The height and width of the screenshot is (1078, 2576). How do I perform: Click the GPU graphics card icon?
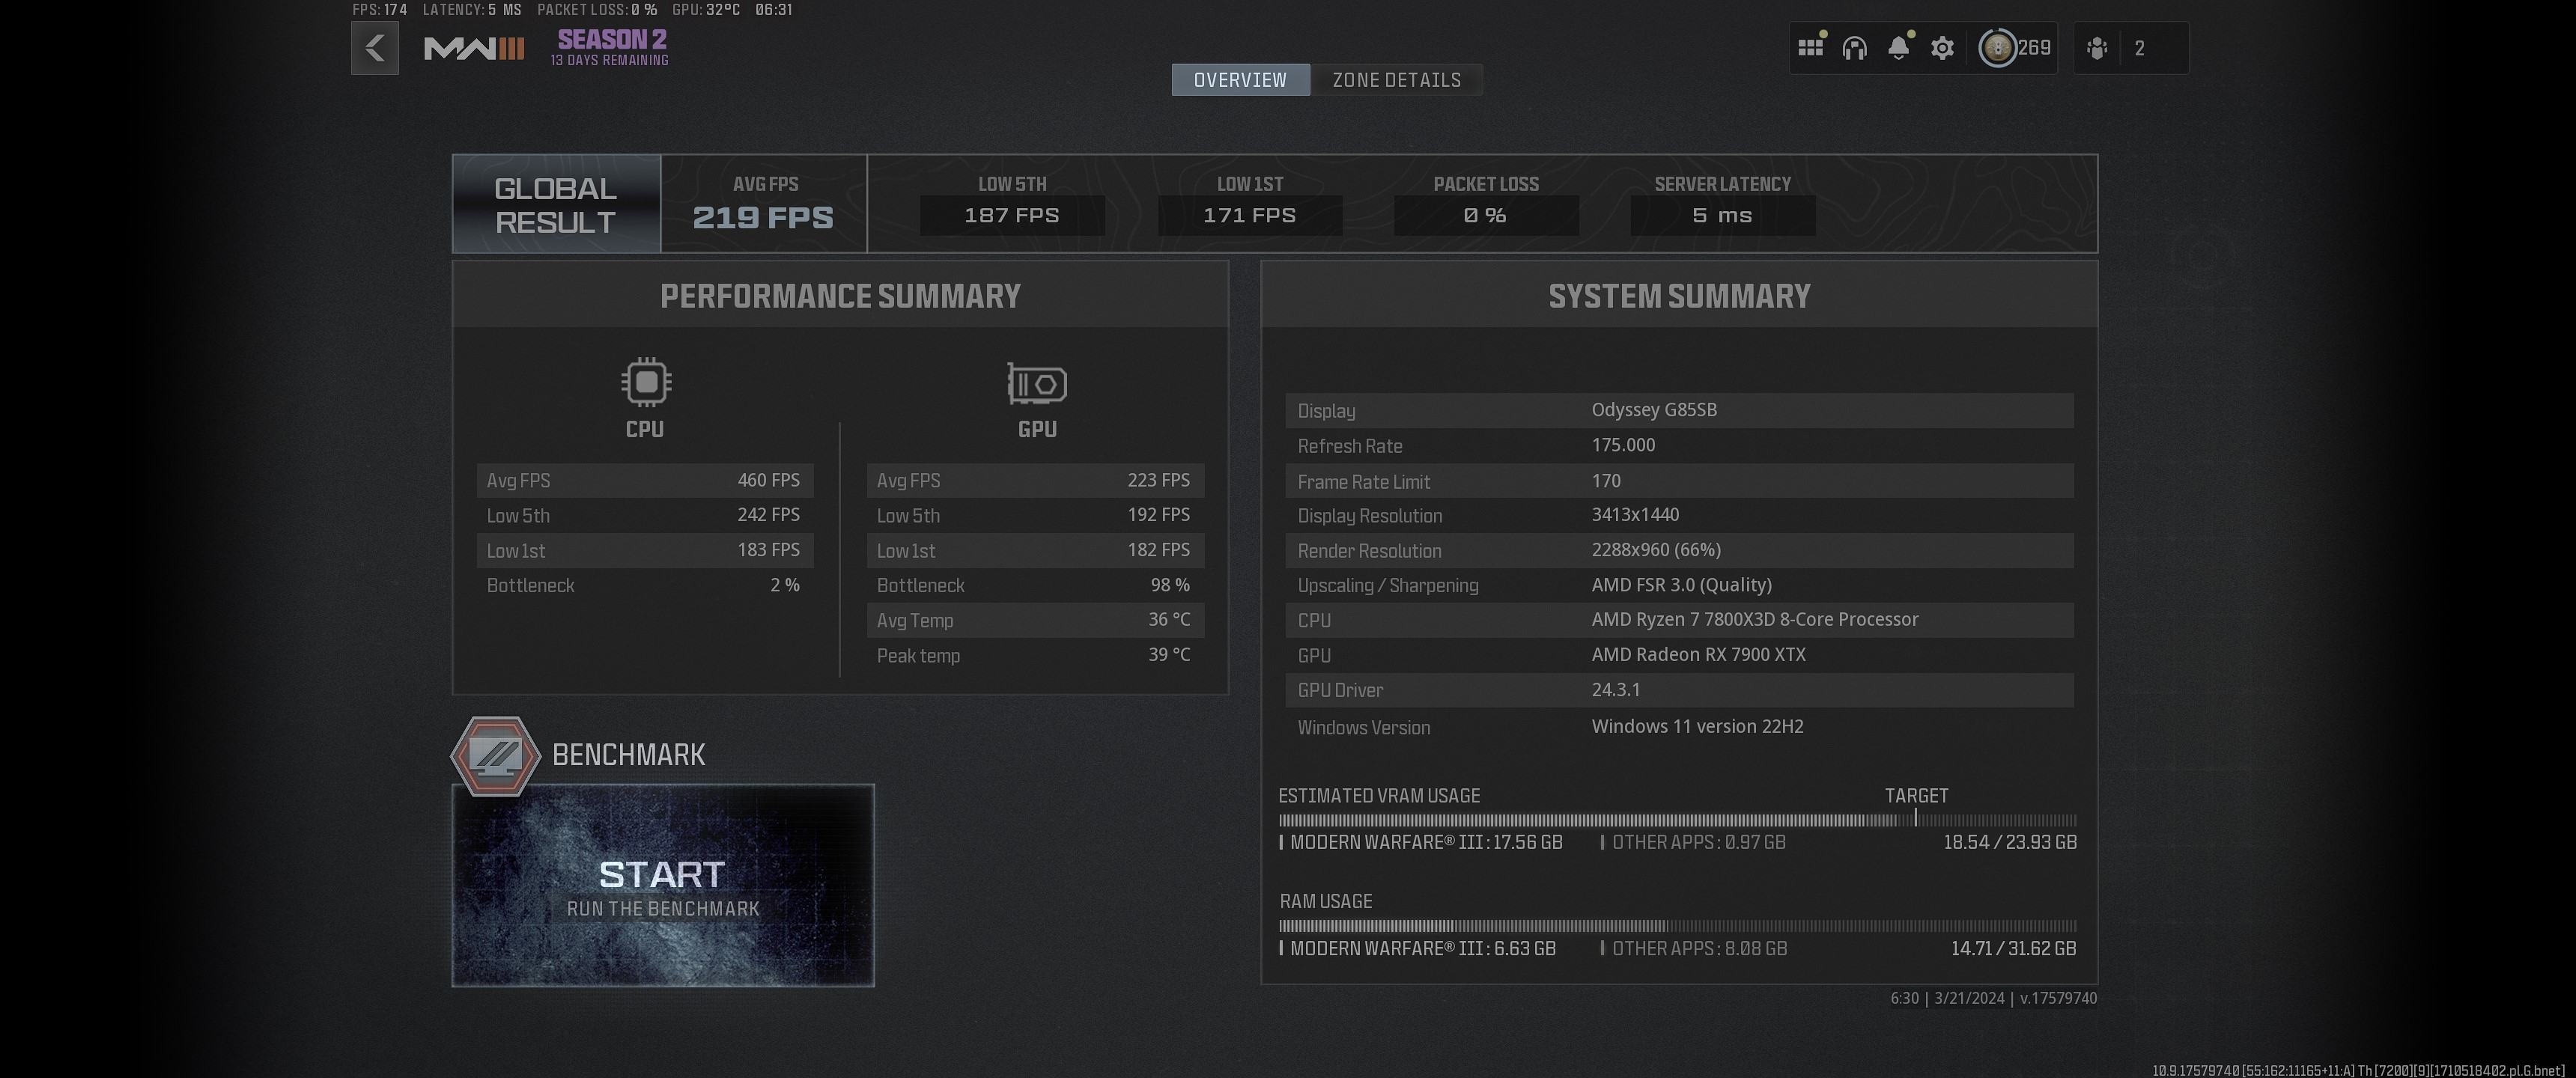(1037, 384)
